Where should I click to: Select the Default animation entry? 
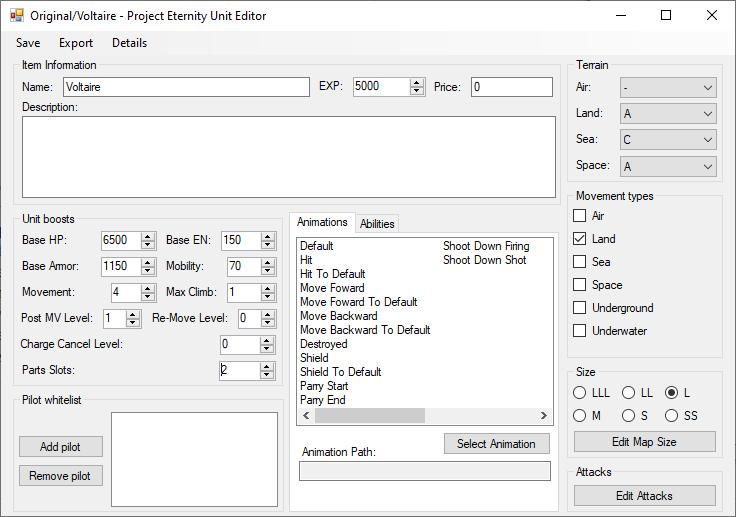tap(316, 246)
